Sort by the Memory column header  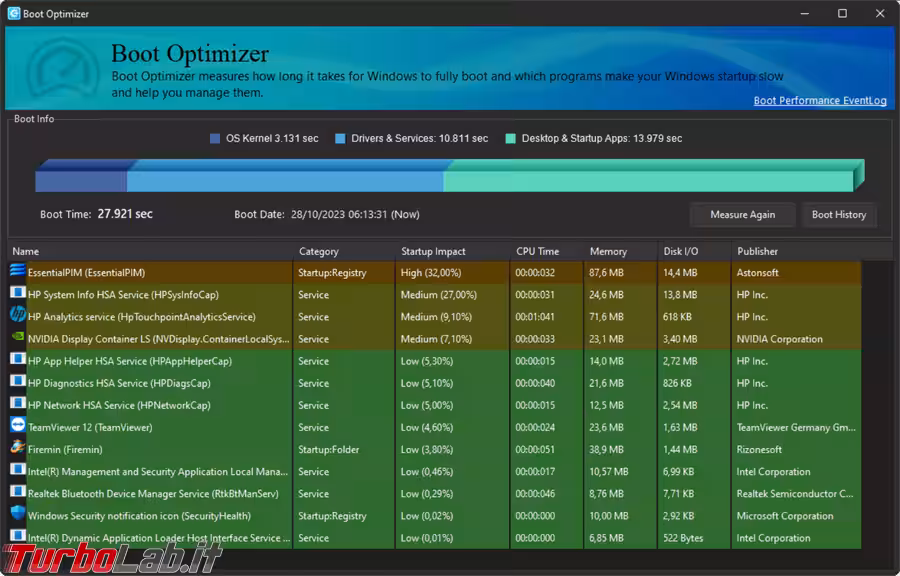[x=608, y=252]
